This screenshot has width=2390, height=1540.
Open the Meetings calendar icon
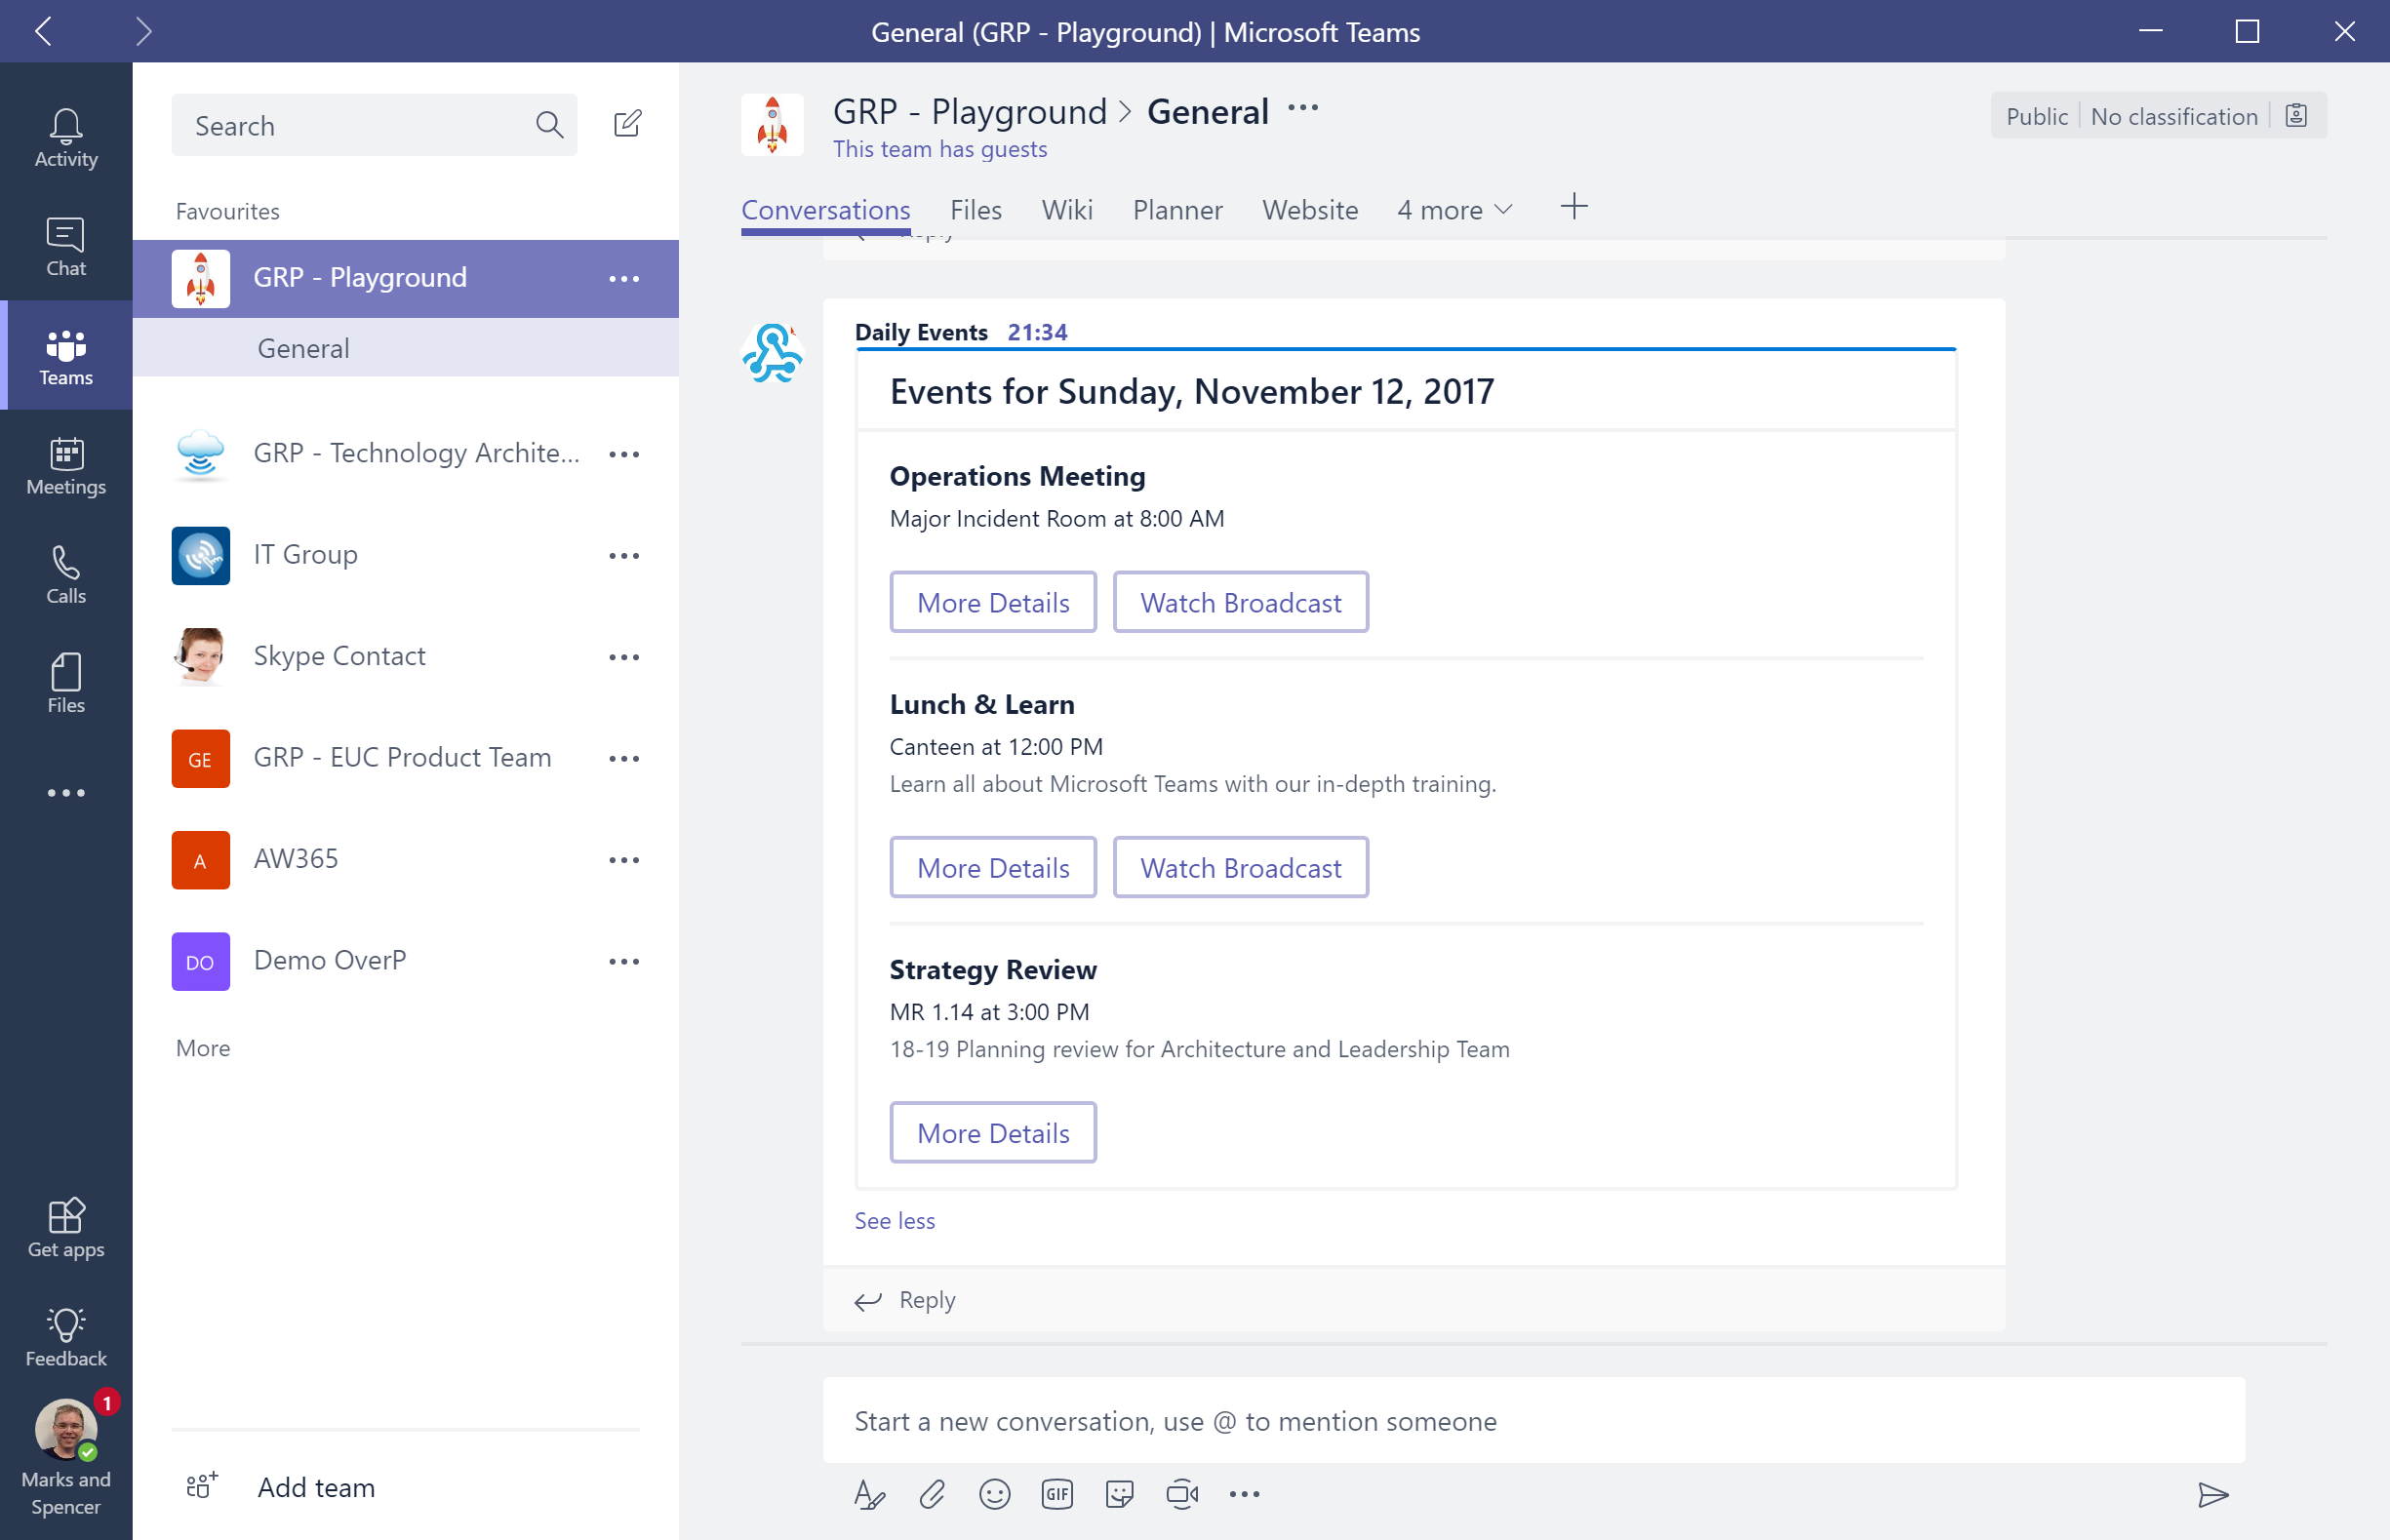point(66,465)
